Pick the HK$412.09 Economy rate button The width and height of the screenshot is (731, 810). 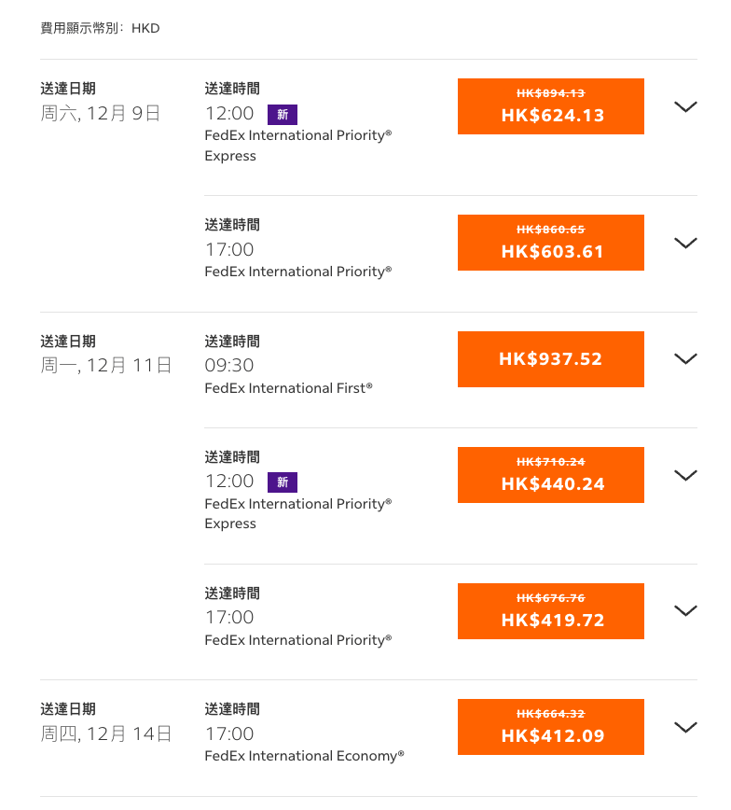click(x=551, y=727)
